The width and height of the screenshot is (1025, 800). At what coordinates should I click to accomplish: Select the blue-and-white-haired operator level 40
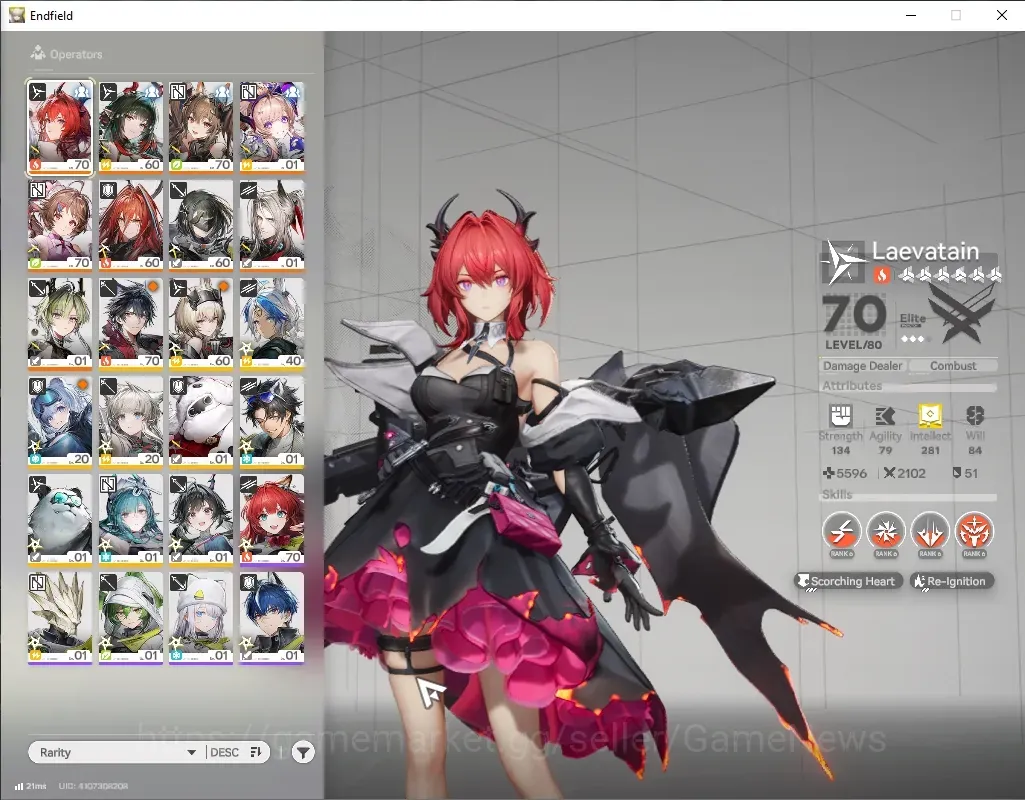tap(272, 324)
